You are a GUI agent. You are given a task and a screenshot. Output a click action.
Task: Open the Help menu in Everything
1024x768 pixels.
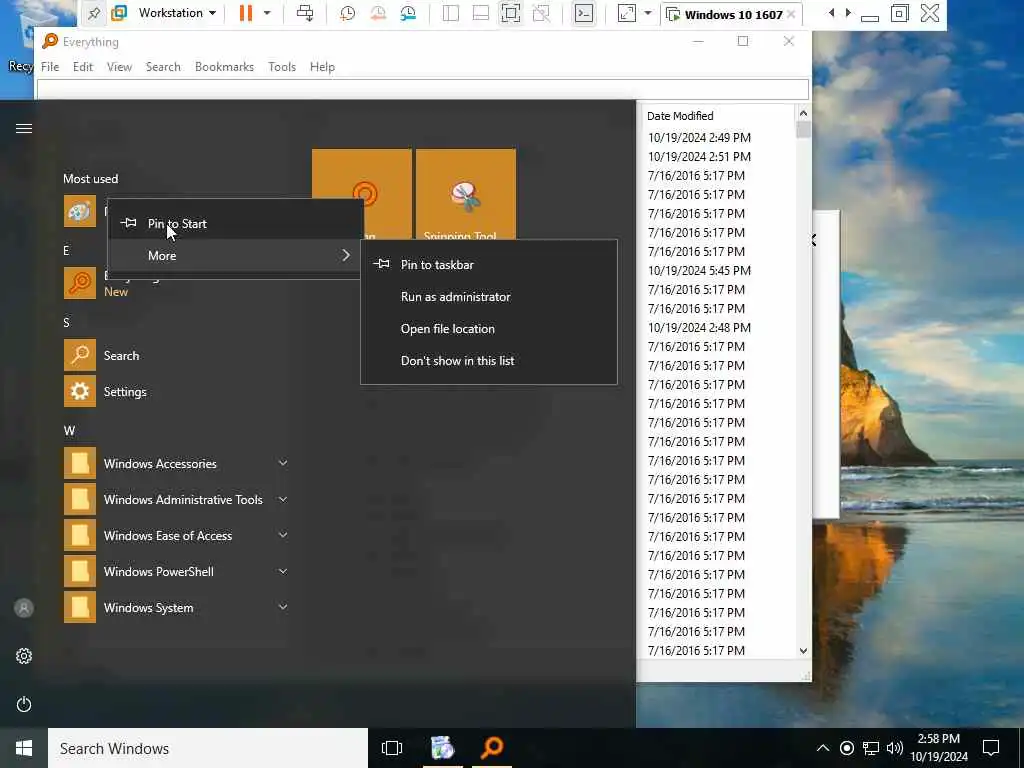click(x=322, y=67)
